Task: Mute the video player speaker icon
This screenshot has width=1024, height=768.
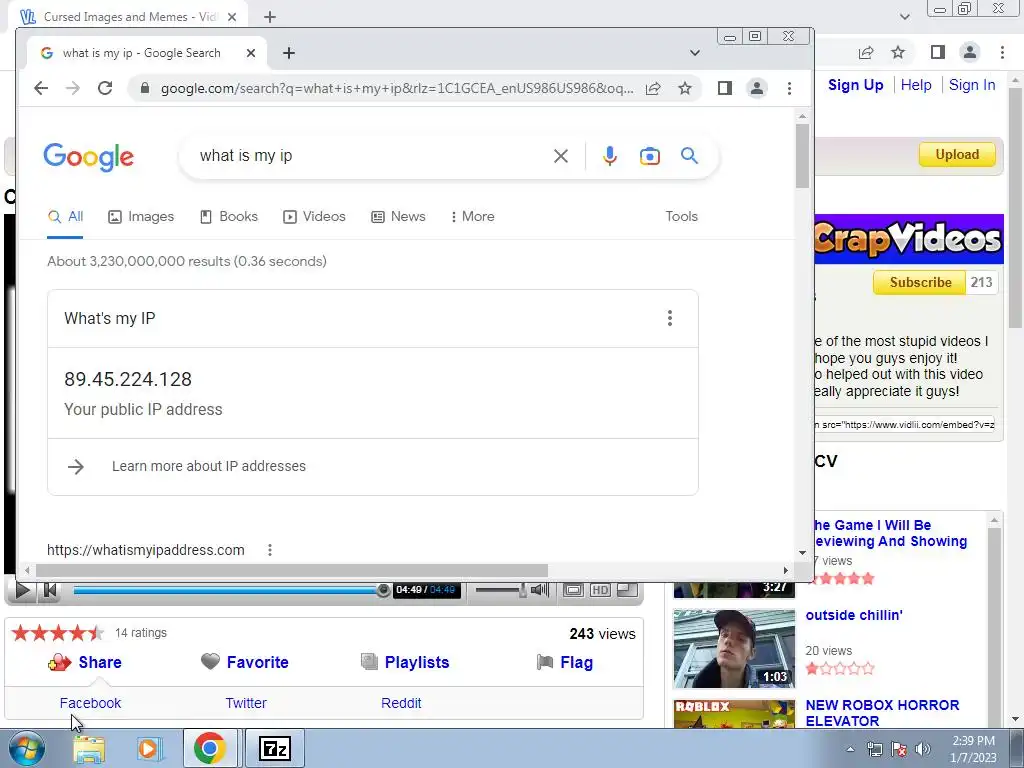Action: (539, 590)
